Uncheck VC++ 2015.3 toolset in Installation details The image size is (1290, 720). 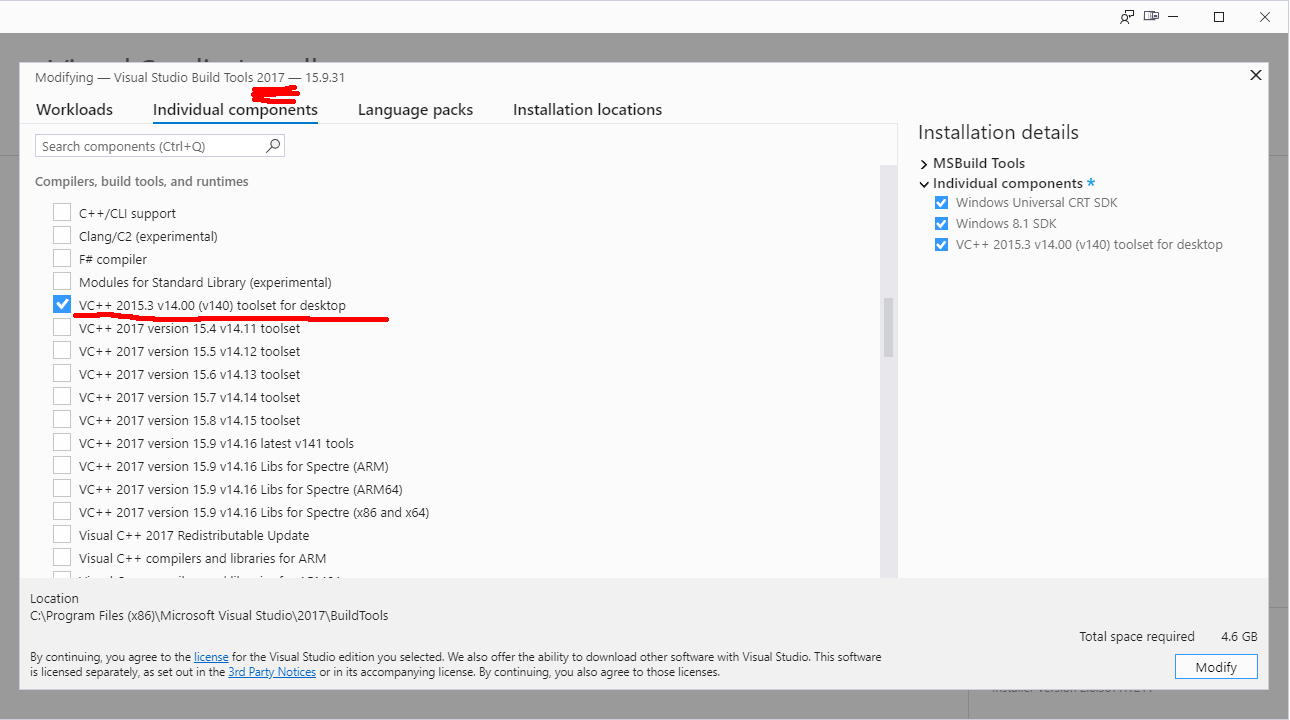pos(941,245)
